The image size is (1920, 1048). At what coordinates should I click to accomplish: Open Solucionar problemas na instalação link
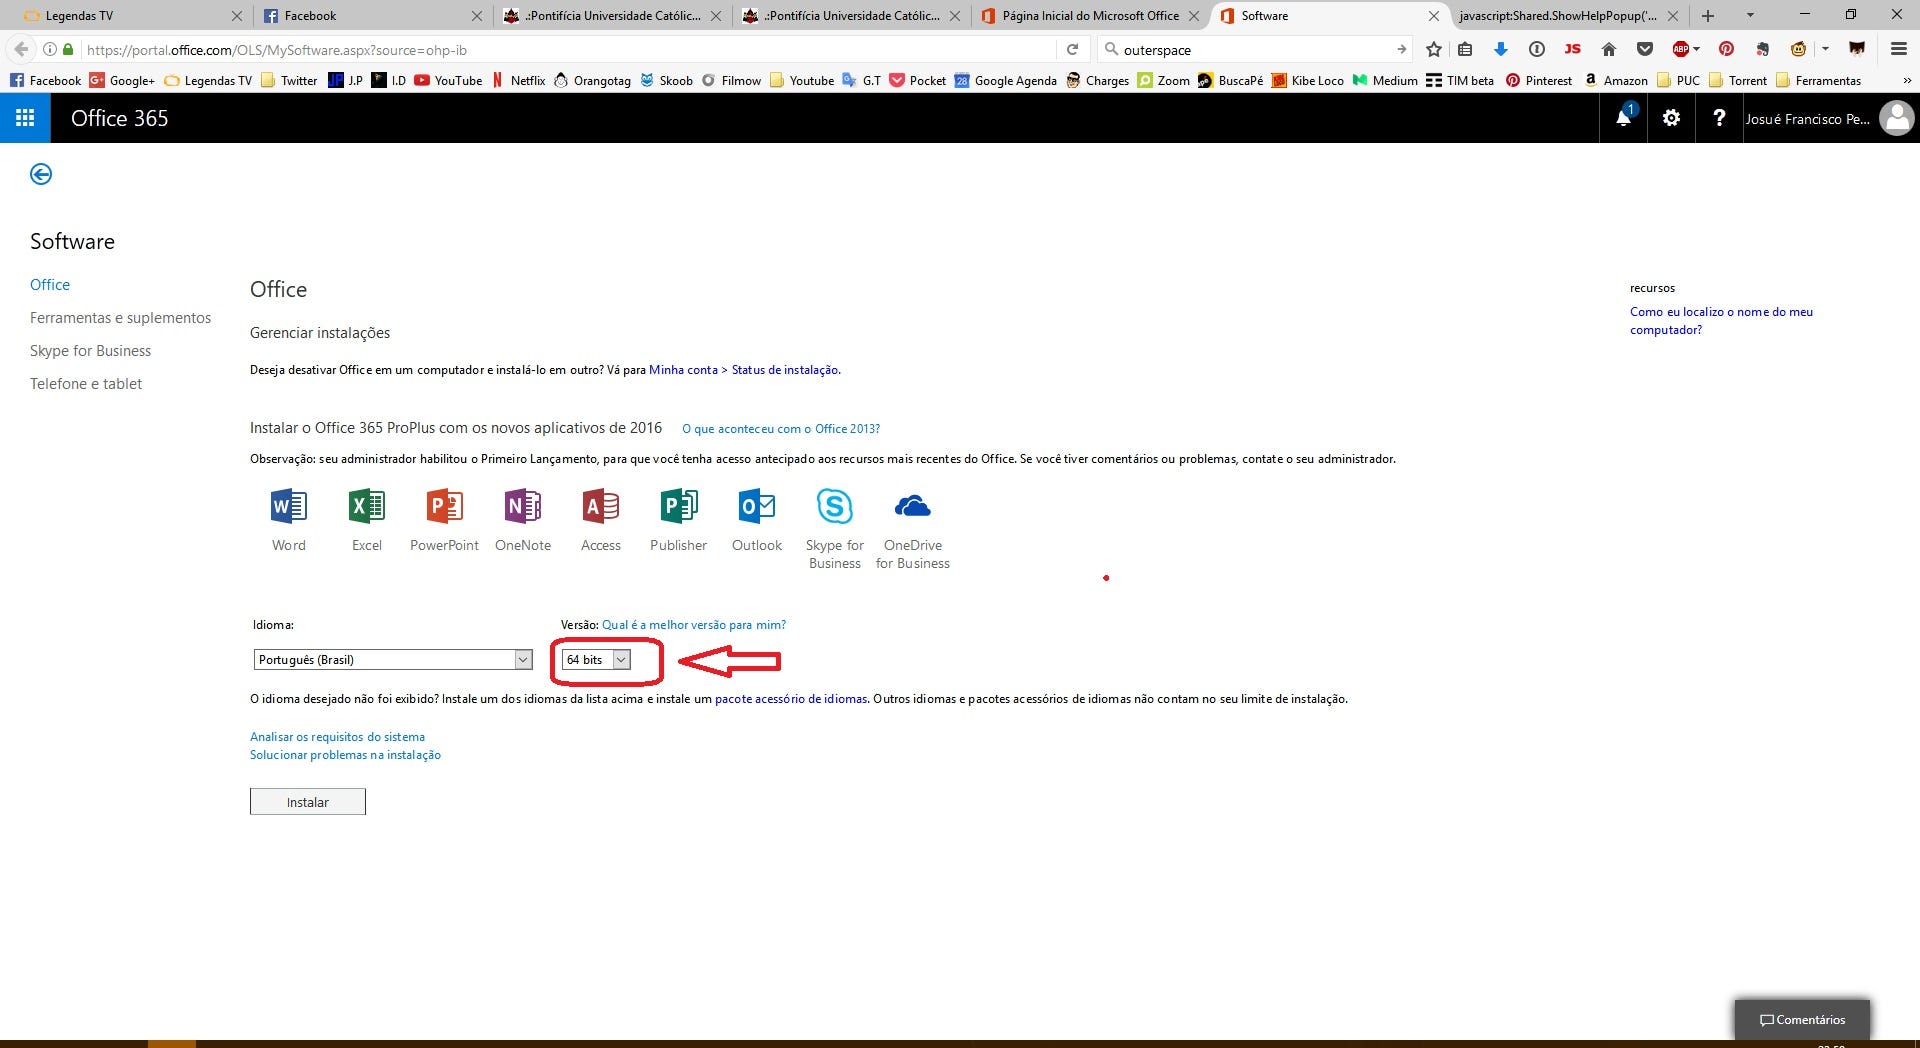[345, 755]
